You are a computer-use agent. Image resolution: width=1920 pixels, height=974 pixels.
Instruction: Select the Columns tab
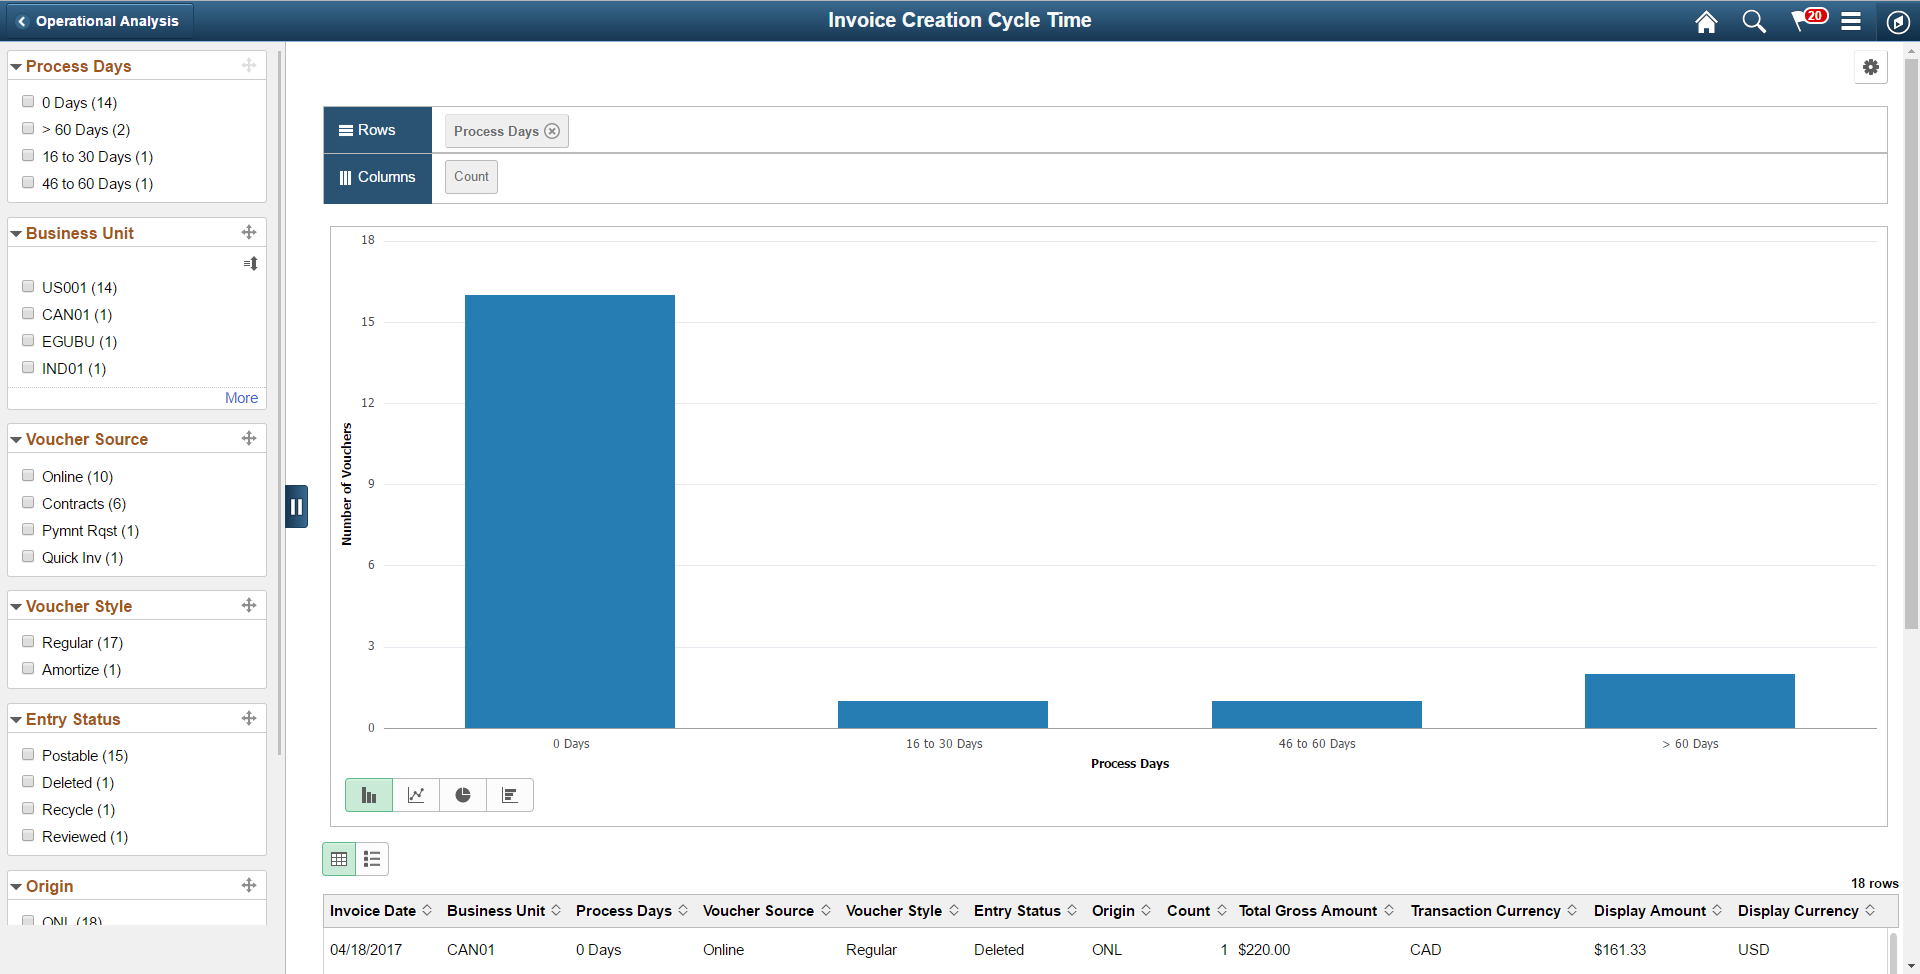(x=377, y=177)
